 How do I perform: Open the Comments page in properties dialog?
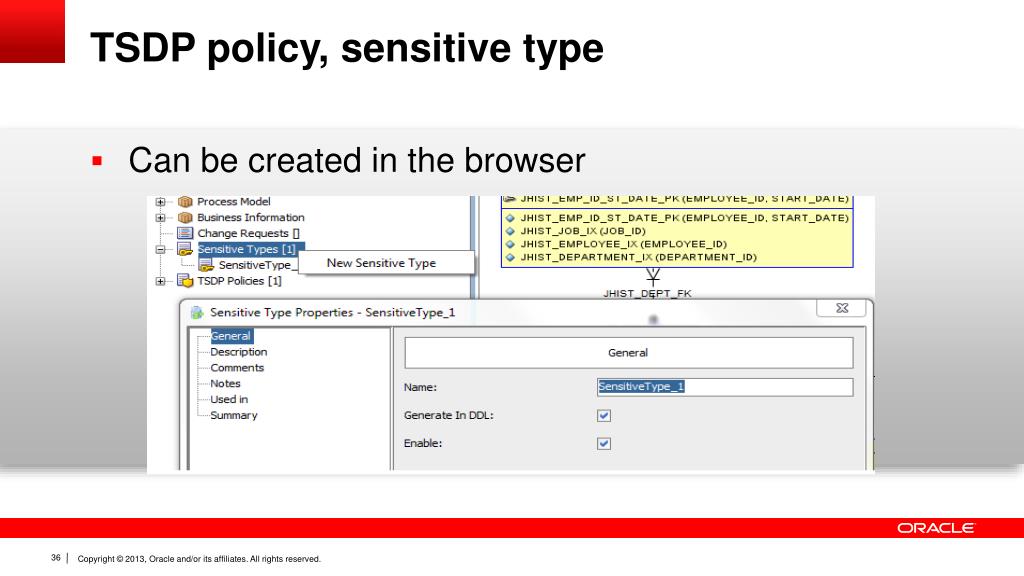(x=237, y=368)
